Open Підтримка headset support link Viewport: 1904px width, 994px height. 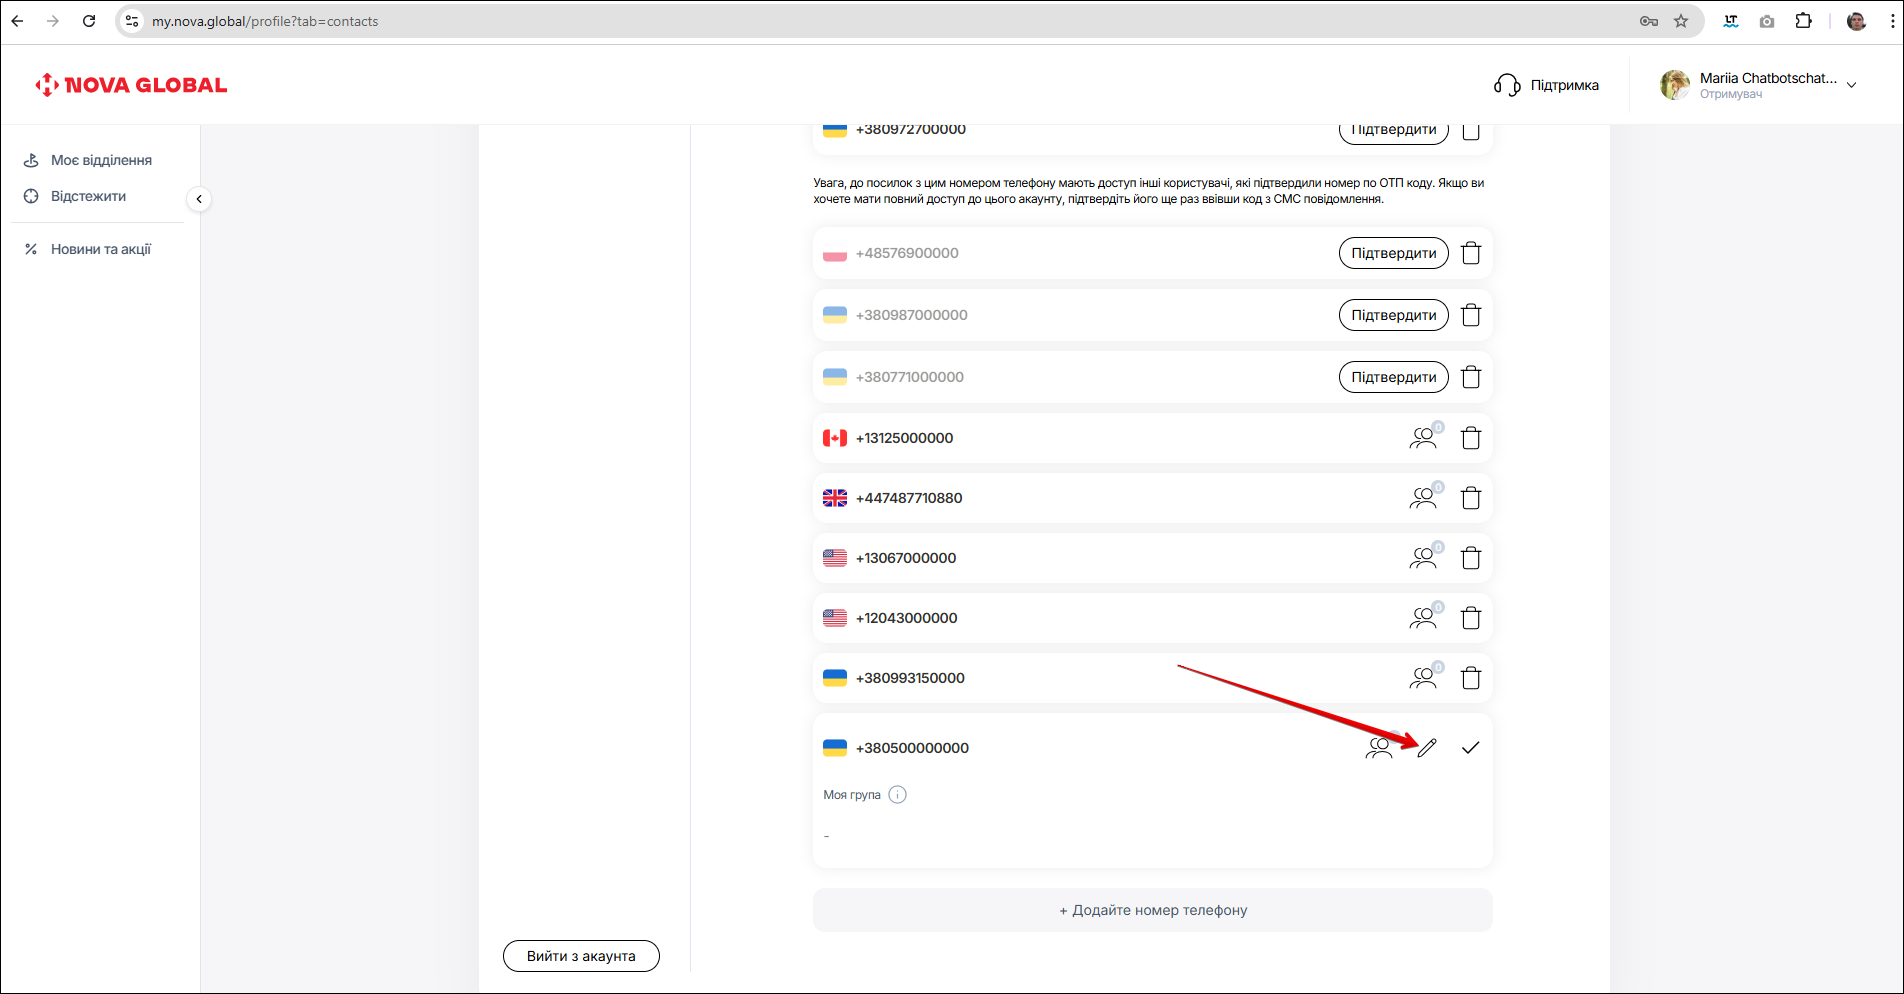pos(1546,85)
